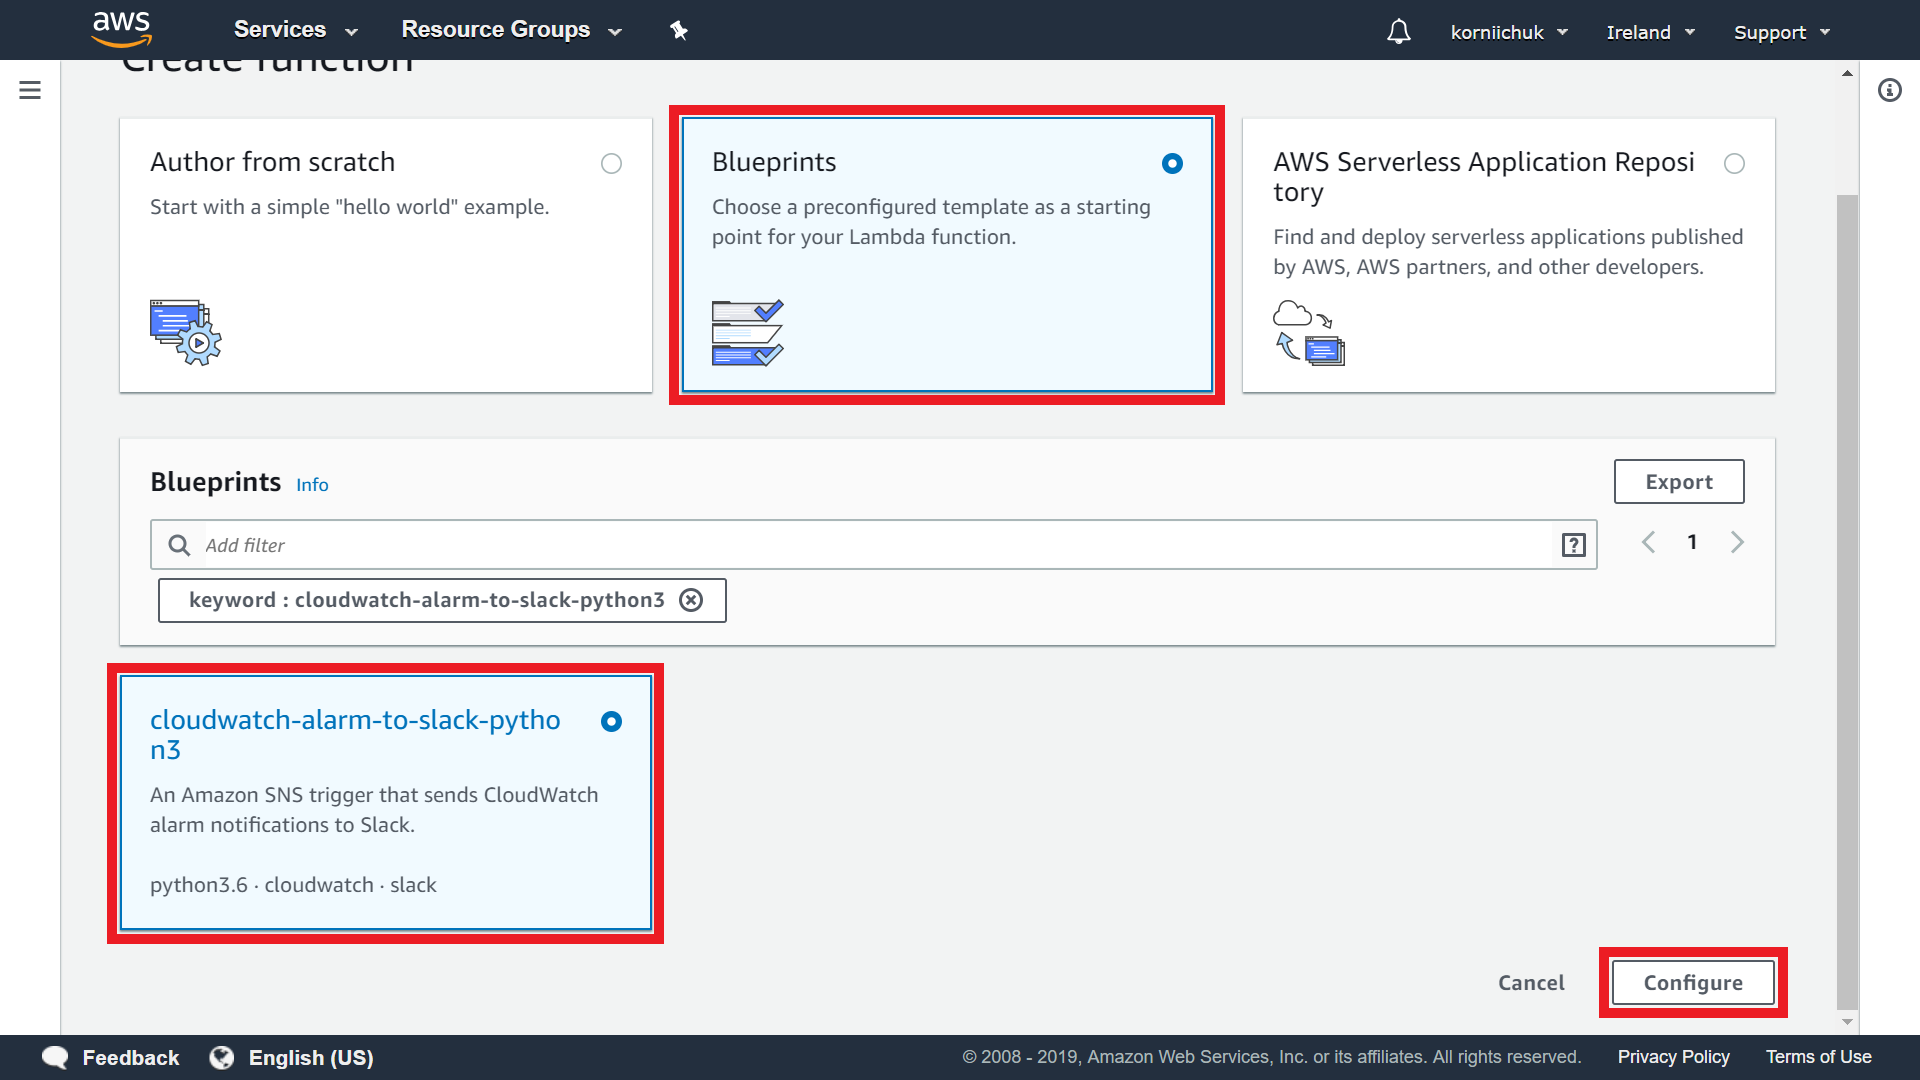Select AWS Serverless Application Repository radio button

click(1734, 163)
